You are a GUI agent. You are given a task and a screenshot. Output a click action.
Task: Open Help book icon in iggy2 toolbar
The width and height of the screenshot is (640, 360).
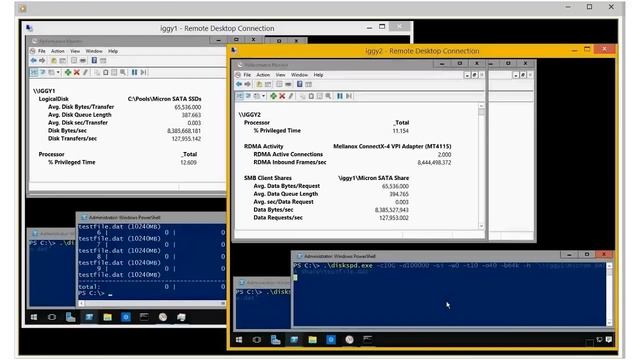300,84
